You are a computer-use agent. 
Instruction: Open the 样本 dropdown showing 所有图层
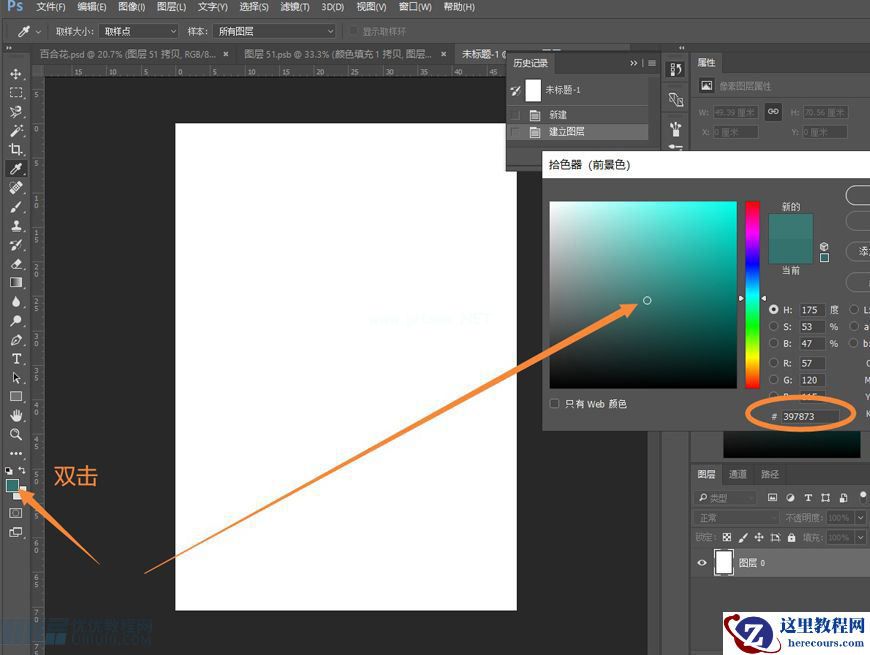coord(272,31)
